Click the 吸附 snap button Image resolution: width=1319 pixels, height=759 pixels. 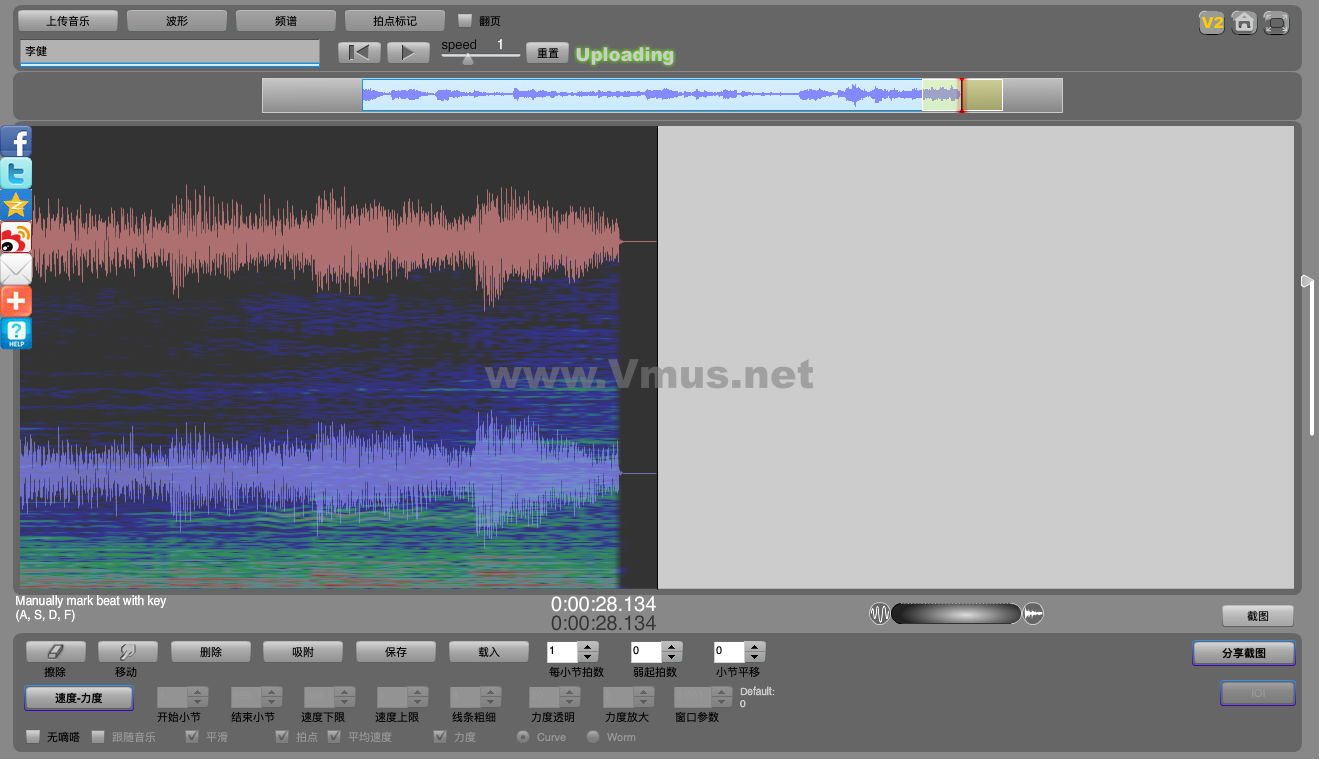pyautogui.click(x=303, y=652)
